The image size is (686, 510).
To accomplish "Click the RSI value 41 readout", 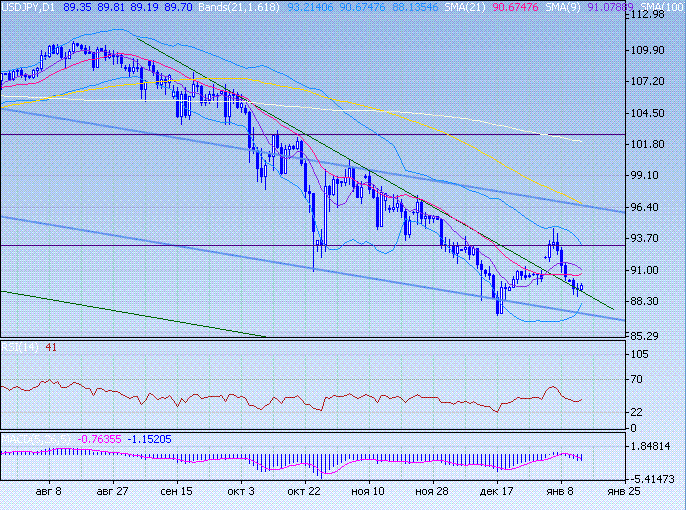I will (x=51, y=347).
